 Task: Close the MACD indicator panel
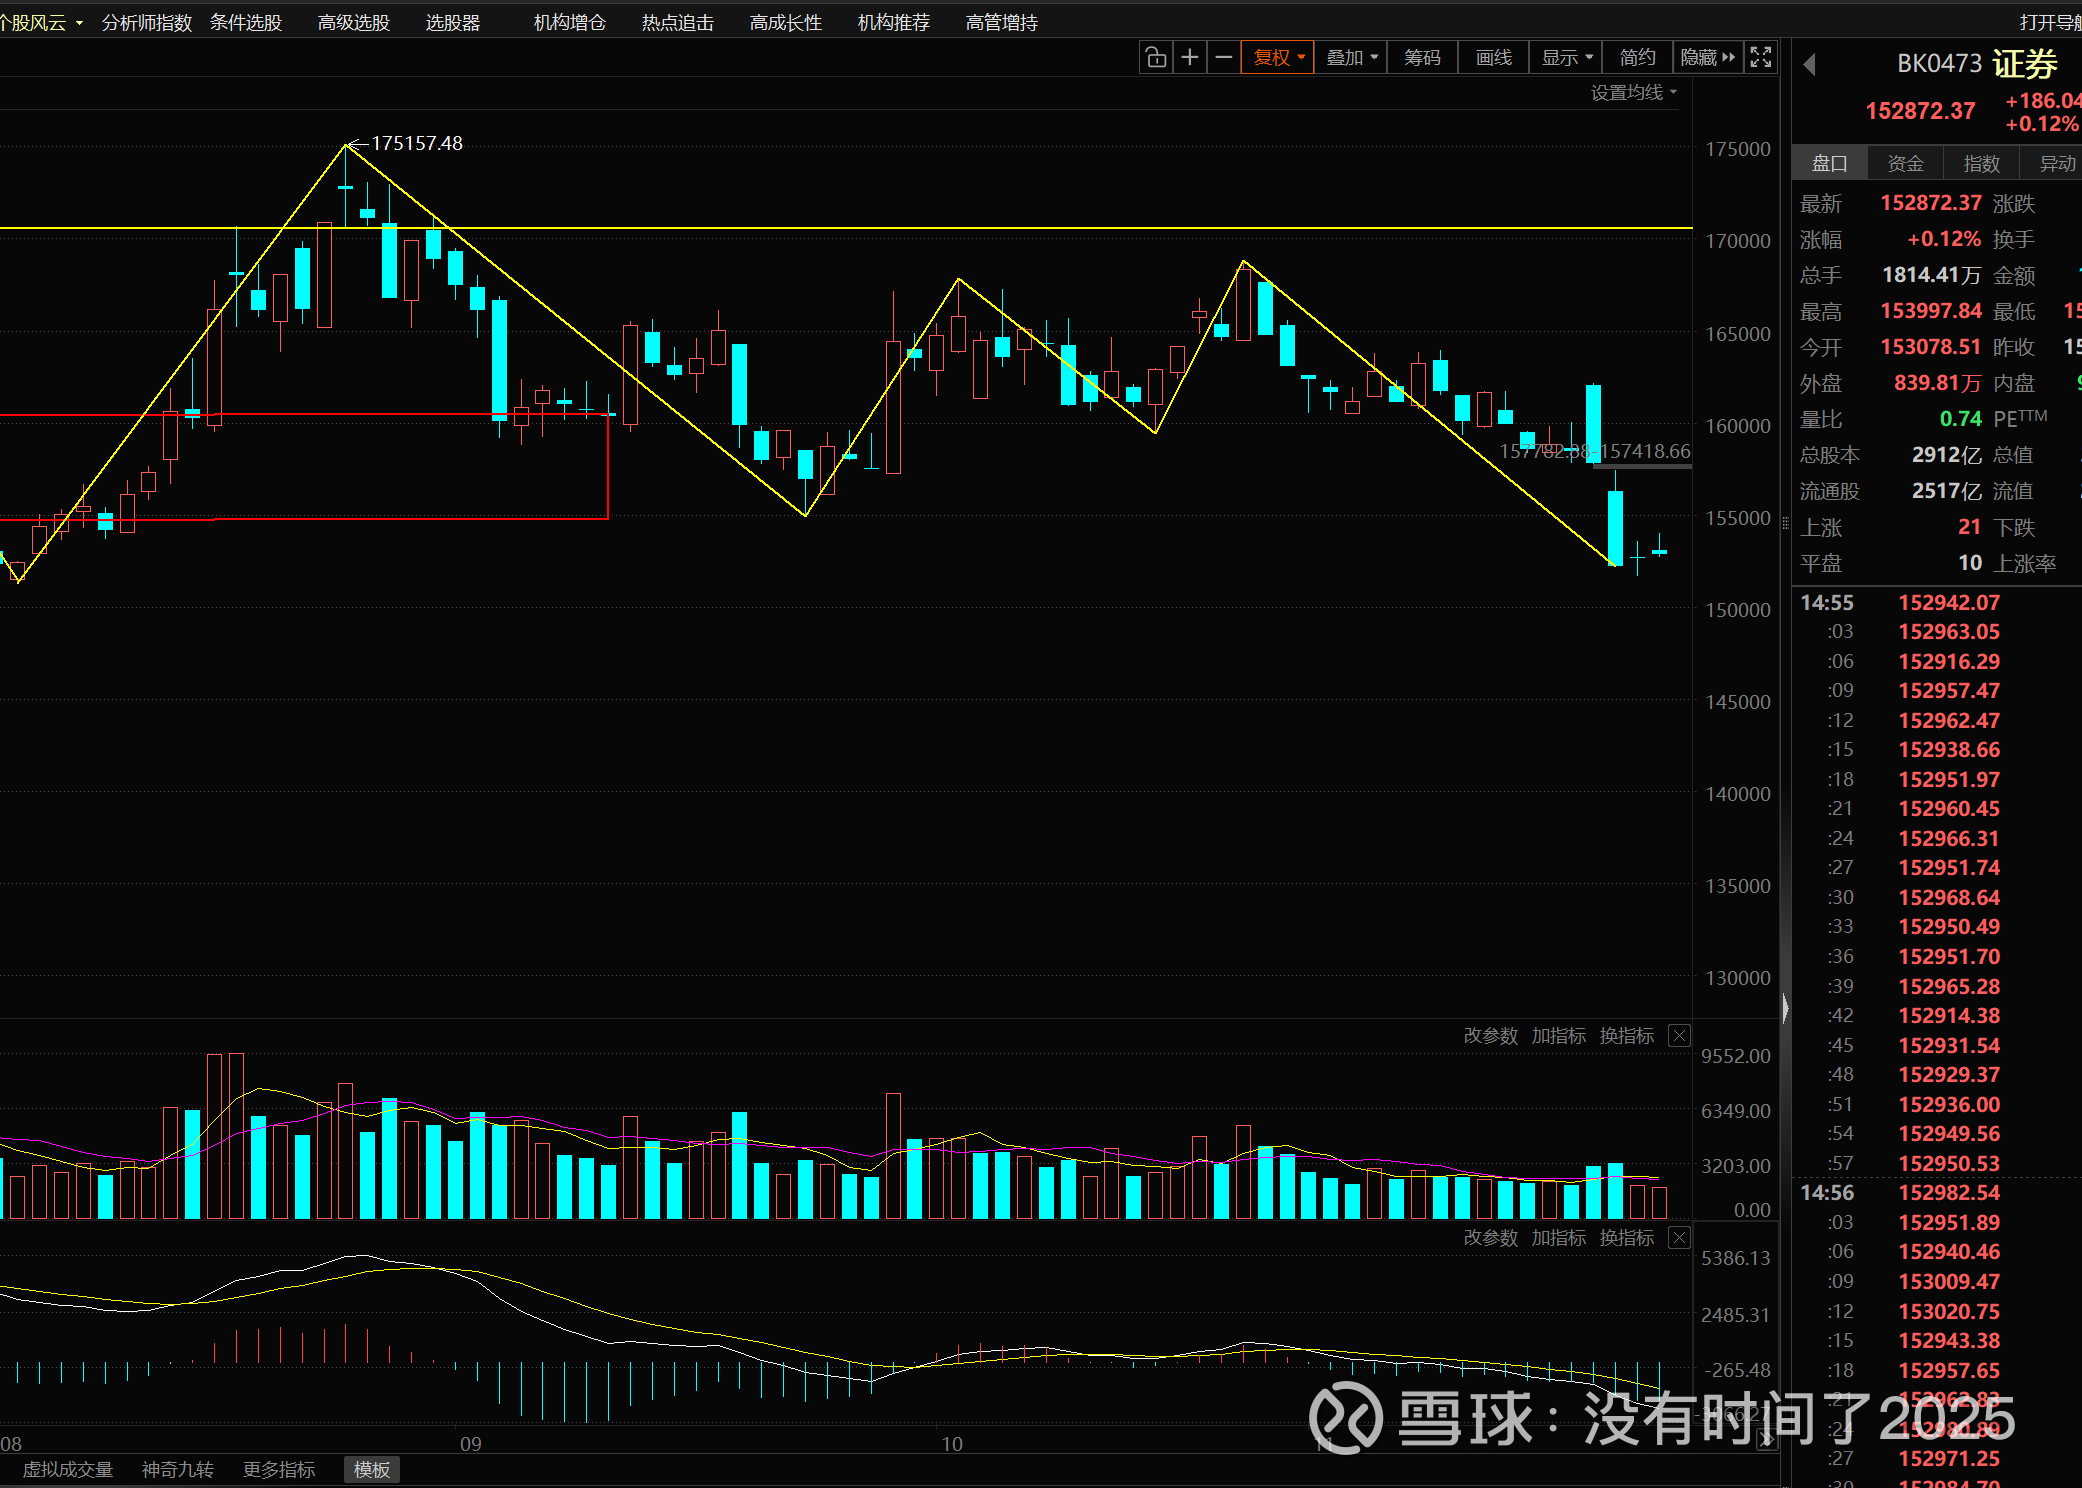(1680, 1238)
